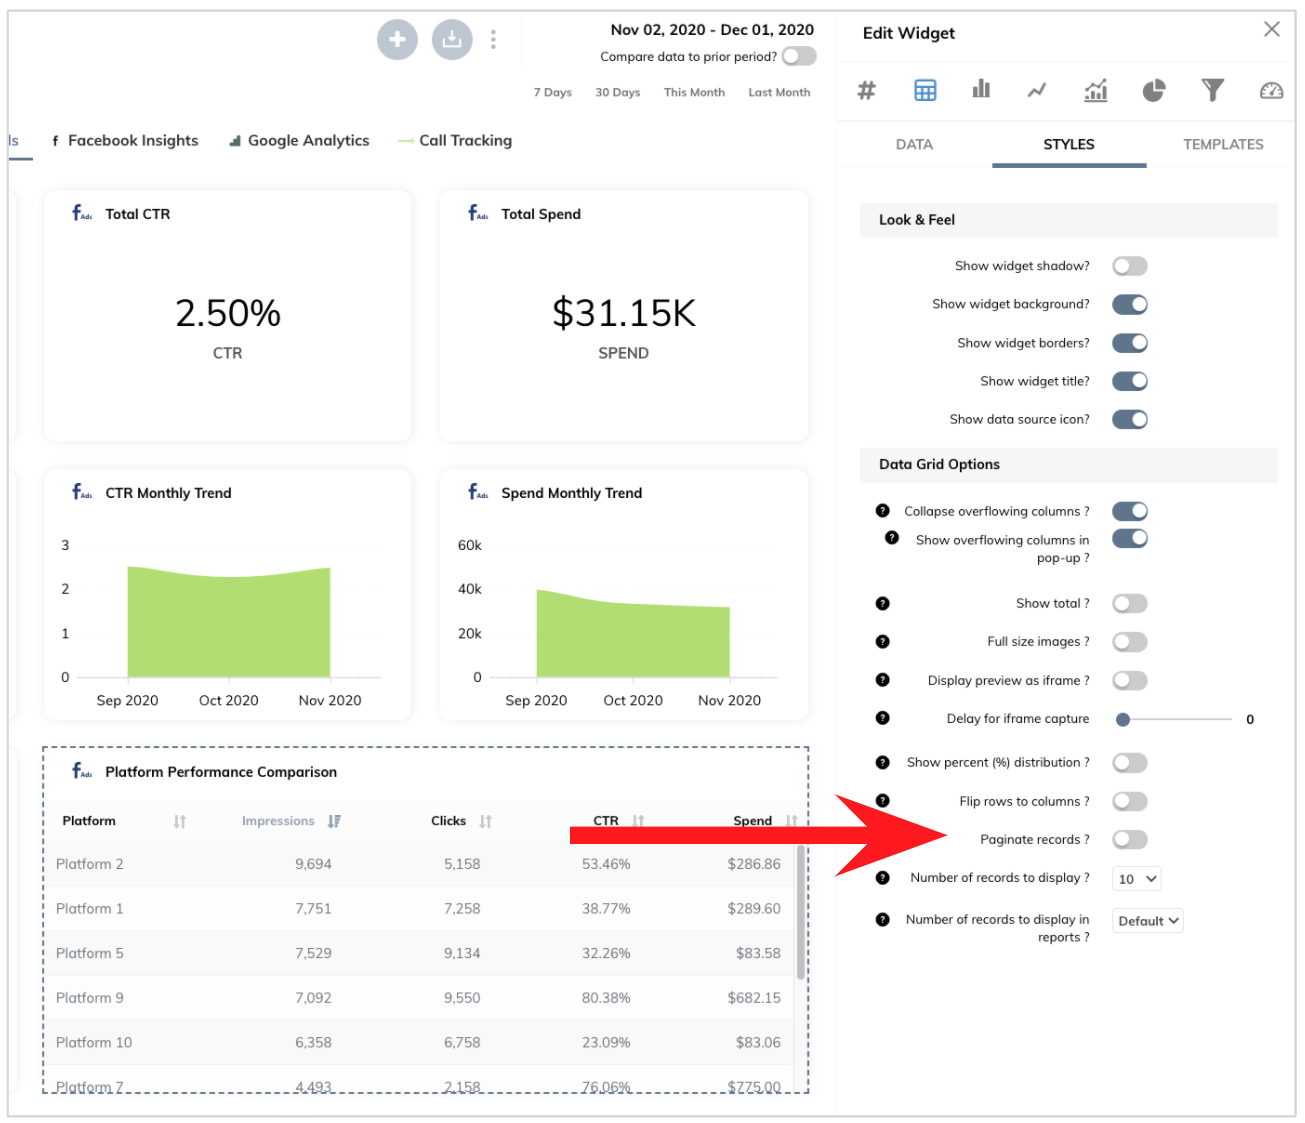This screenshot has width=1305, height=1123.
Task: Enable Show percent distribution toggle
Action: point(1130,763)
